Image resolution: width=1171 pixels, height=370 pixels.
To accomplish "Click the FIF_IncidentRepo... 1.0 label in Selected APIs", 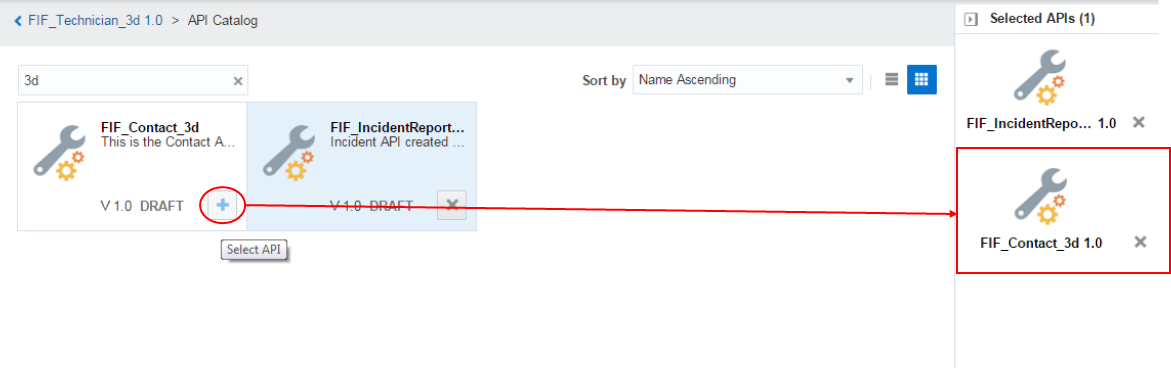I will pyautogui.click(x=1041, y=123).
